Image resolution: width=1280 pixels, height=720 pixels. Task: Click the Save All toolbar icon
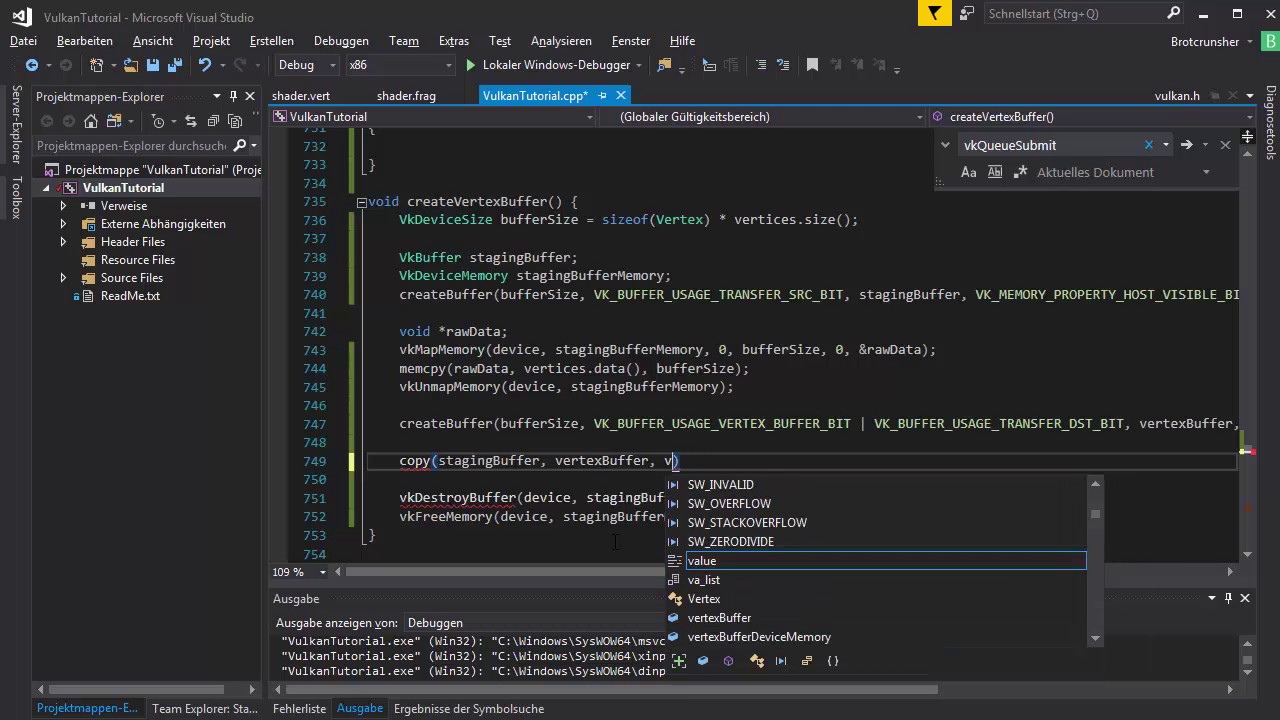click(173, 65)
